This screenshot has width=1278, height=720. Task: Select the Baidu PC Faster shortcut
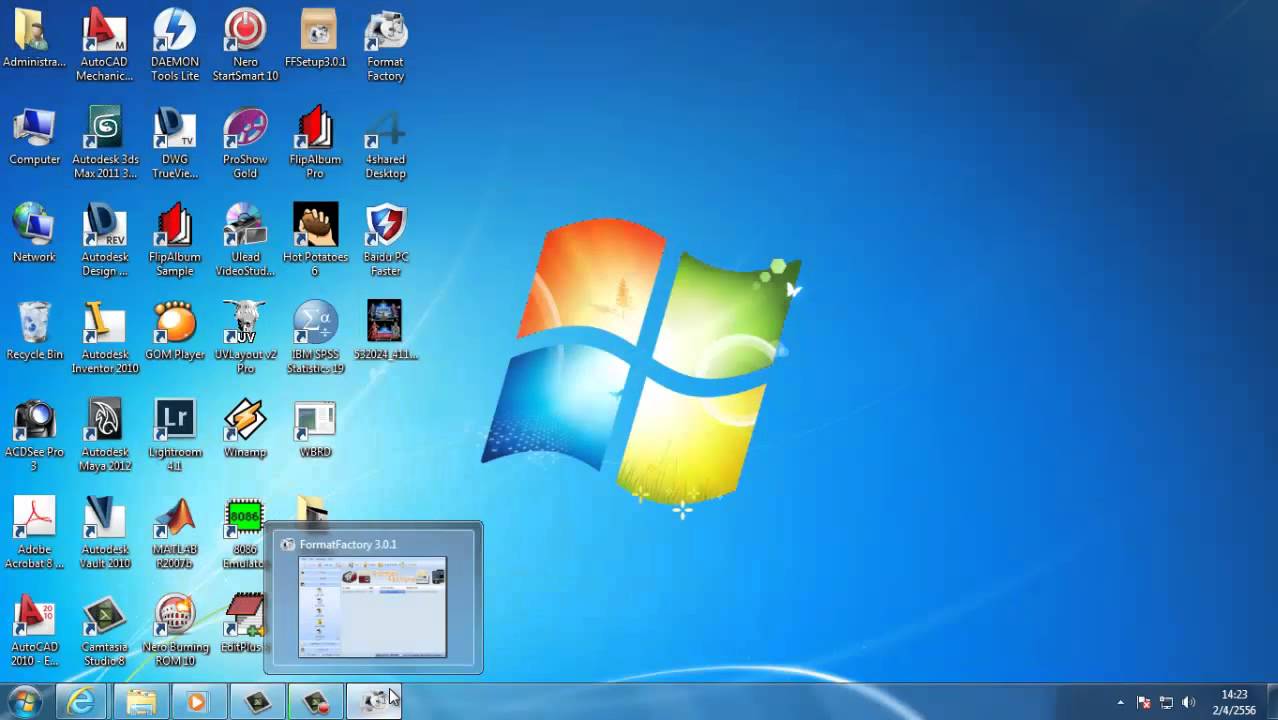click(x=385, y=241)
